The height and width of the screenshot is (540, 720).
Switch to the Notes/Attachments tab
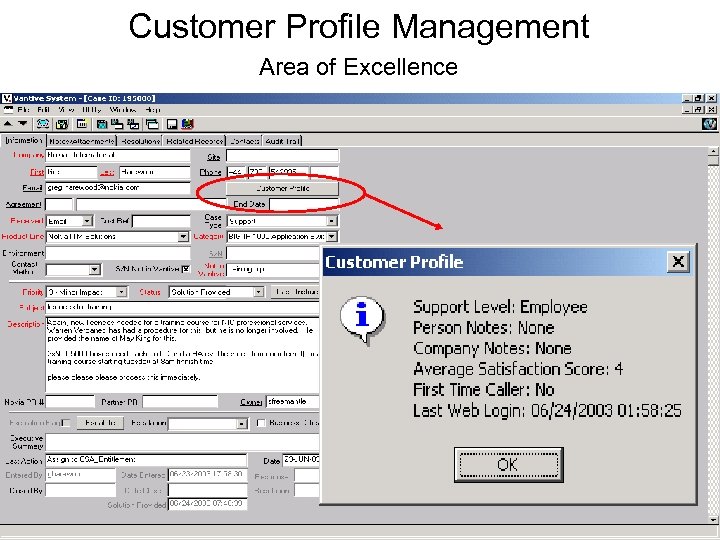coord(82,141)
